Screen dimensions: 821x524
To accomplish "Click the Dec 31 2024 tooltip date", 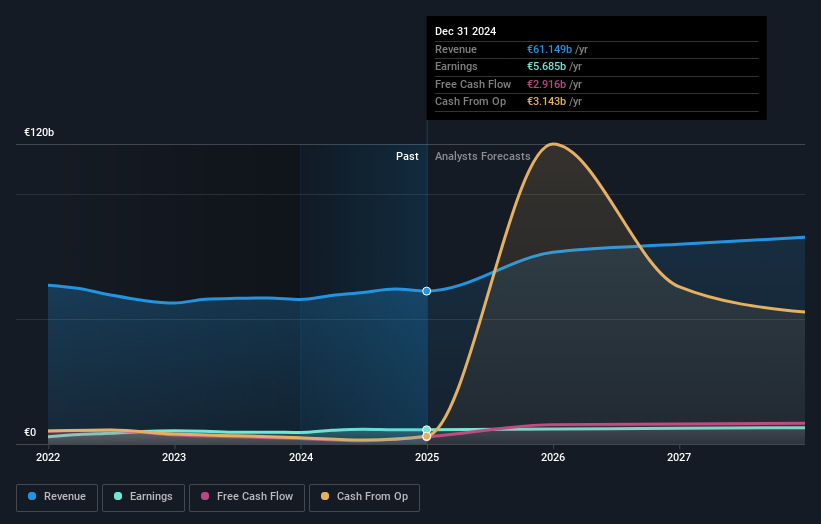I will pyautogui.click(x=465, y=31).
